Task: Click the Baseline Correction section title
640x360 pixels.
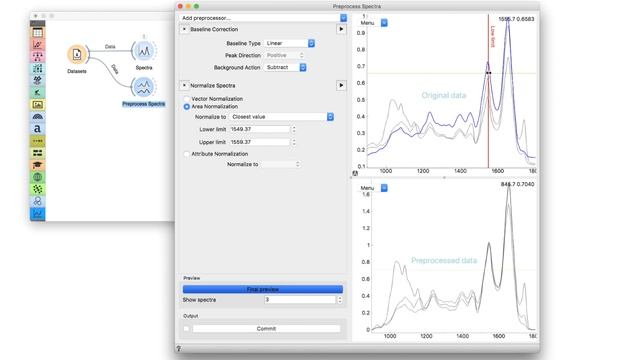Action: [214, 29]
